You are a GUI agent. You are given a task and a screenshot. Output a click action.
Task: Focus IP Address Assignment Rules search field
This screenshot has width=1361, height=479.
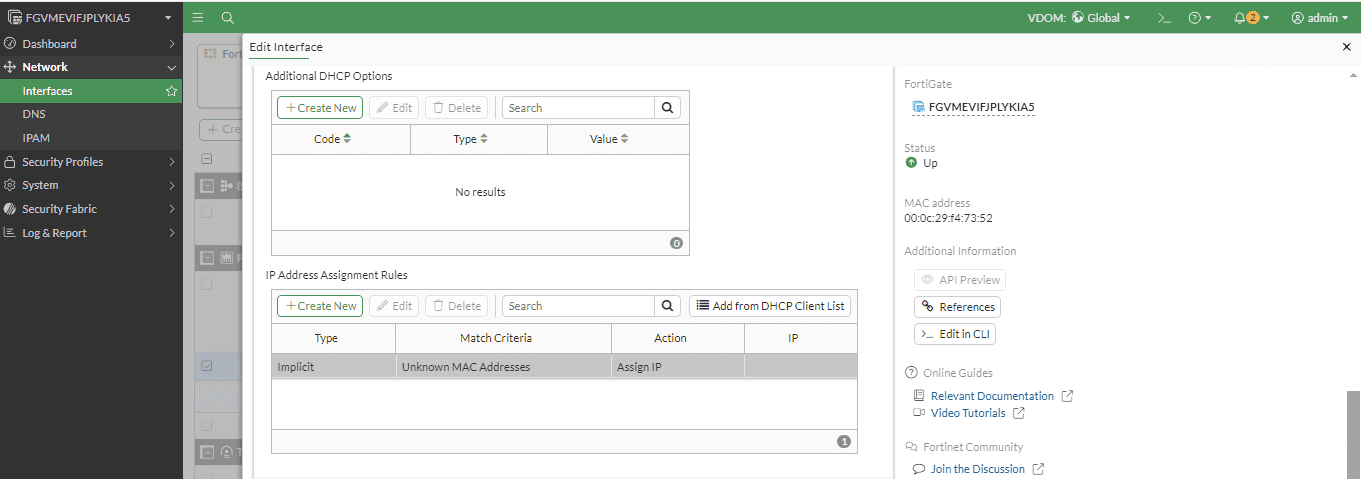coord(578,306)
